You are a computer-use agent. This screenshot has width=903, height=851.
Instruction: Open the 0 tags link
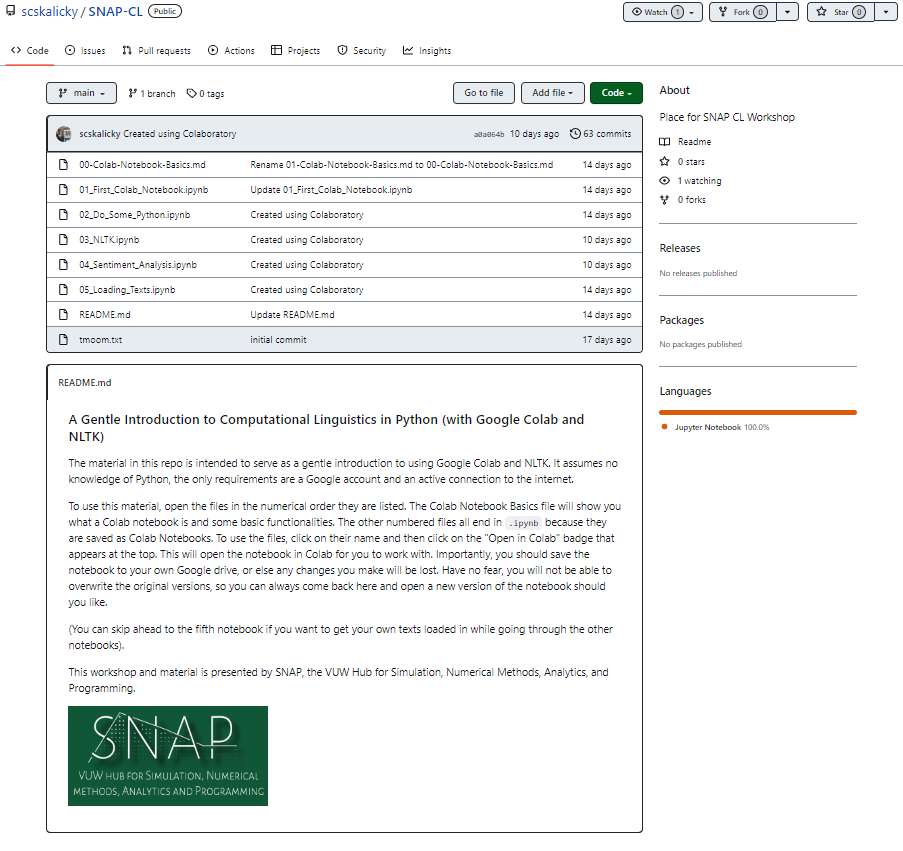(206, 93)
